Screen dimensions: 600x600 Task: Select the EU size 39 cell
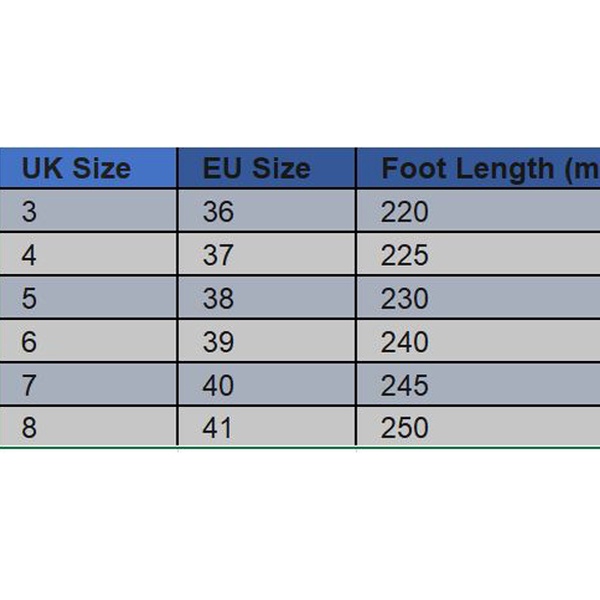pyautogui.click(x=266, y=342)
